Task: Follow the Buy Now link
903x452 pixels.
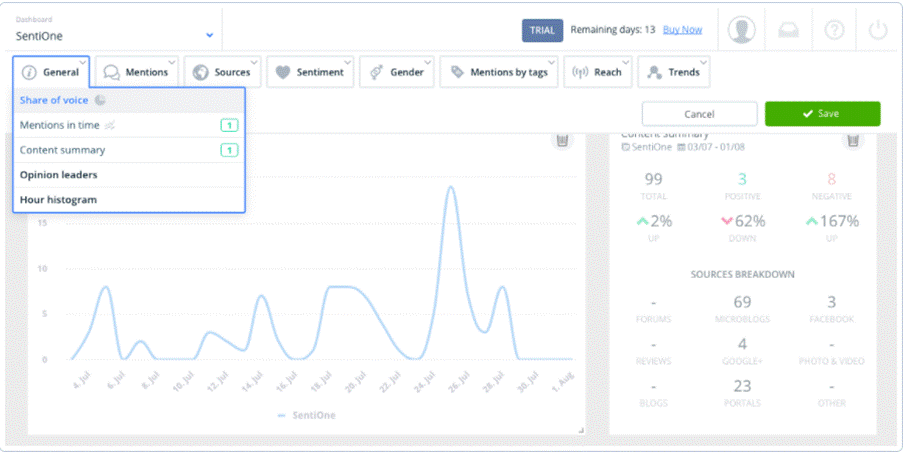Action: coord(682,30)
